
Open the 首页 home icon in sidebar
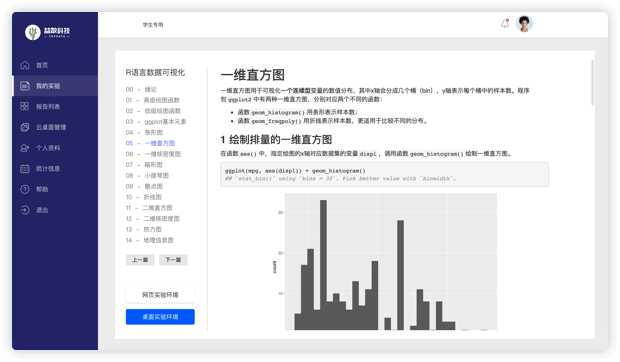pyautogui.click(x=25, y=65)
